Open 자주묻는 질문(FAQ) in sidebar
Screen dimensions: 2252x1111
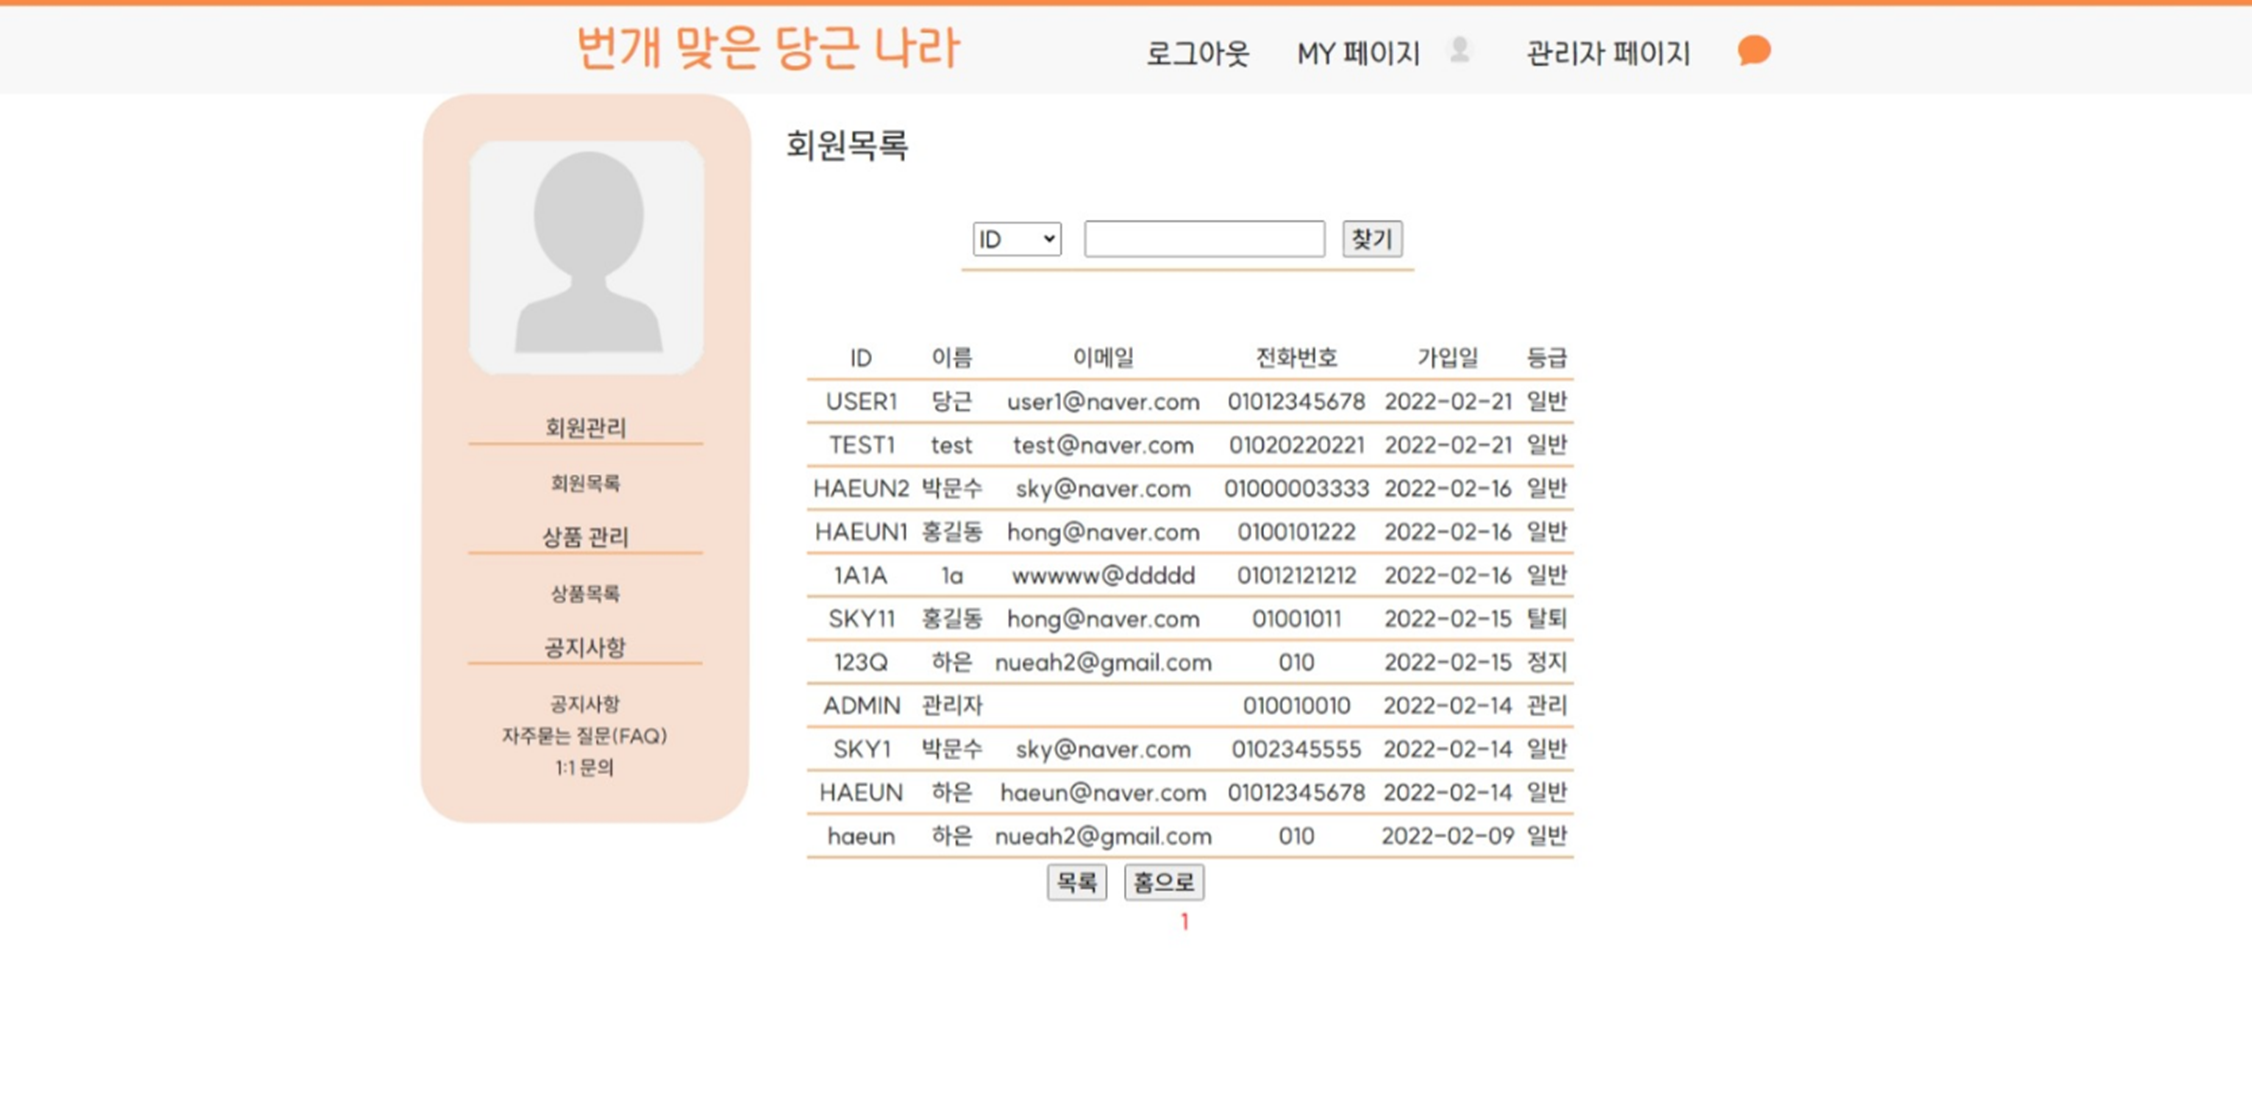coord(585,736)
